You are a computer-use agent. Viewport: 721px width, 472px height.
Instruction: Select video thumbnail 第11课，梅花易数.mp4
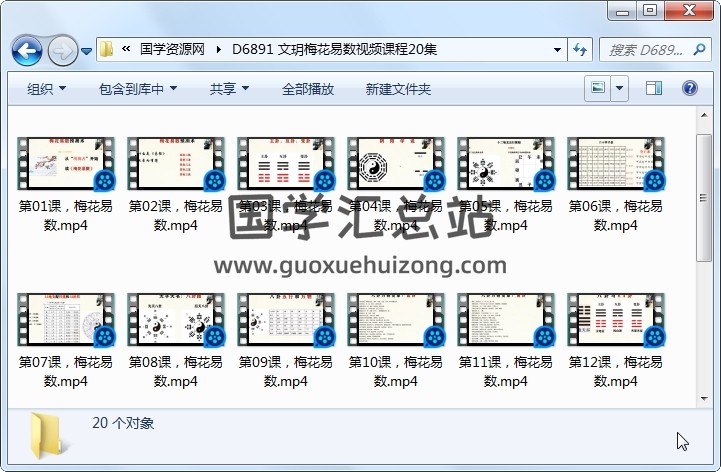(505, 320)
